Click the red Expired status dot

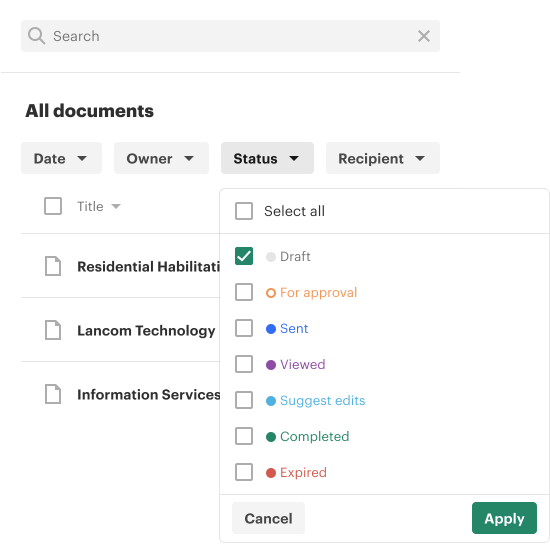[271, 473]
